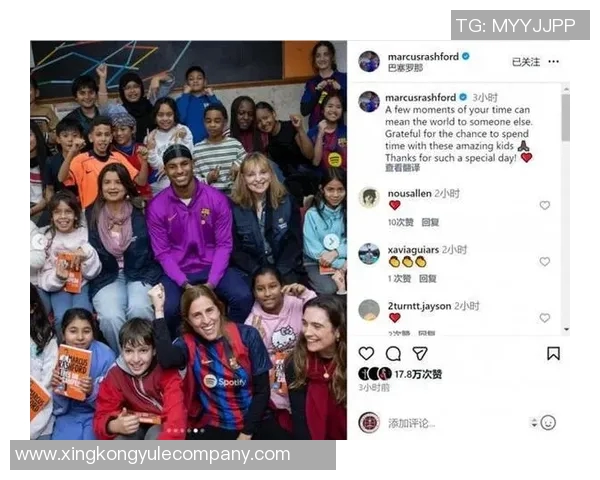Expand translation with 查看翻译
This screenshot has height=480, width=600.
click(x=402, y=168)
